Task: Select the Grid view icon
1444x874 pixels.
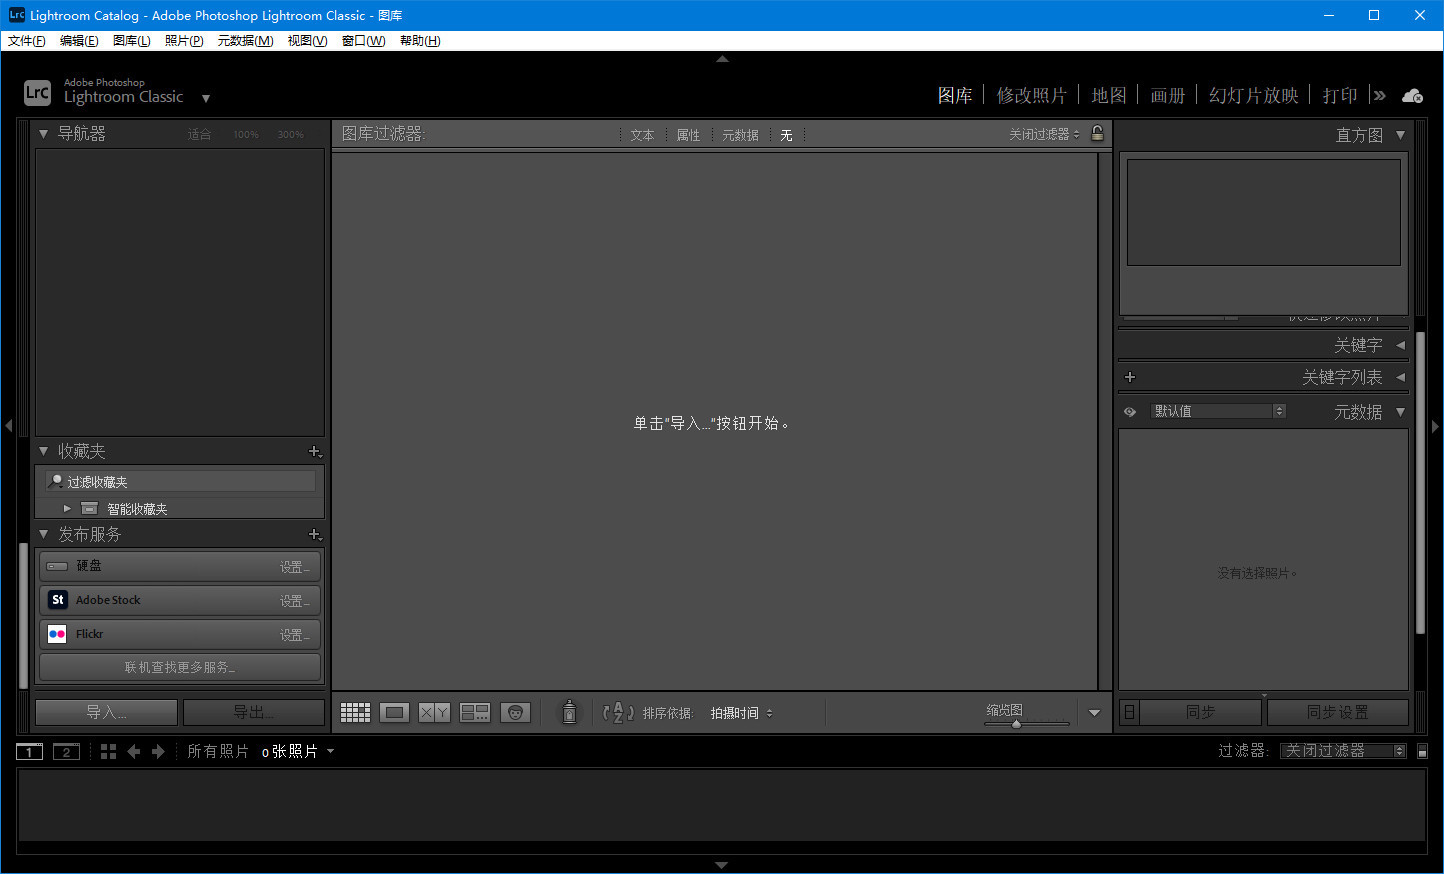Action: (x=355, y=712)
